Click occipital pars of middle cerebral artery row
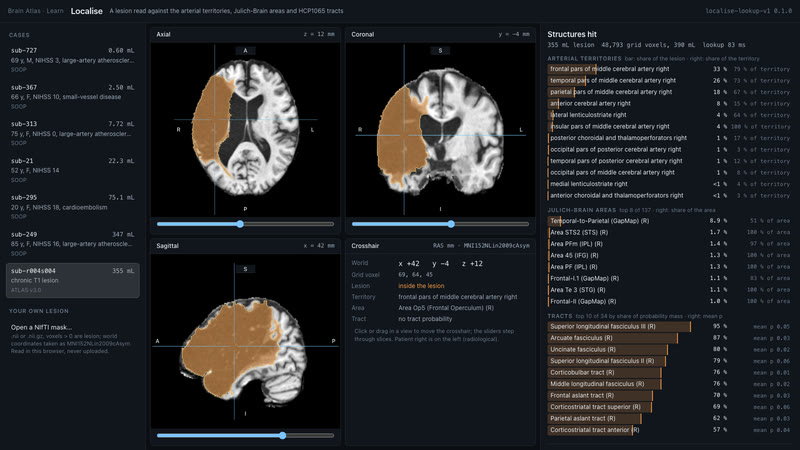The width and height of the screenshot is (800, 450). (x=669, y=172)
